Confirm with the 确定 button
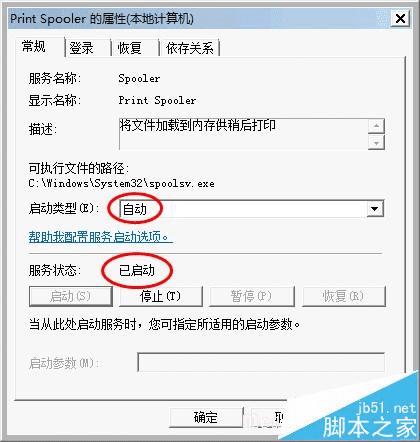The width and height of the screenshot is (420, 442). pos(206,417)
